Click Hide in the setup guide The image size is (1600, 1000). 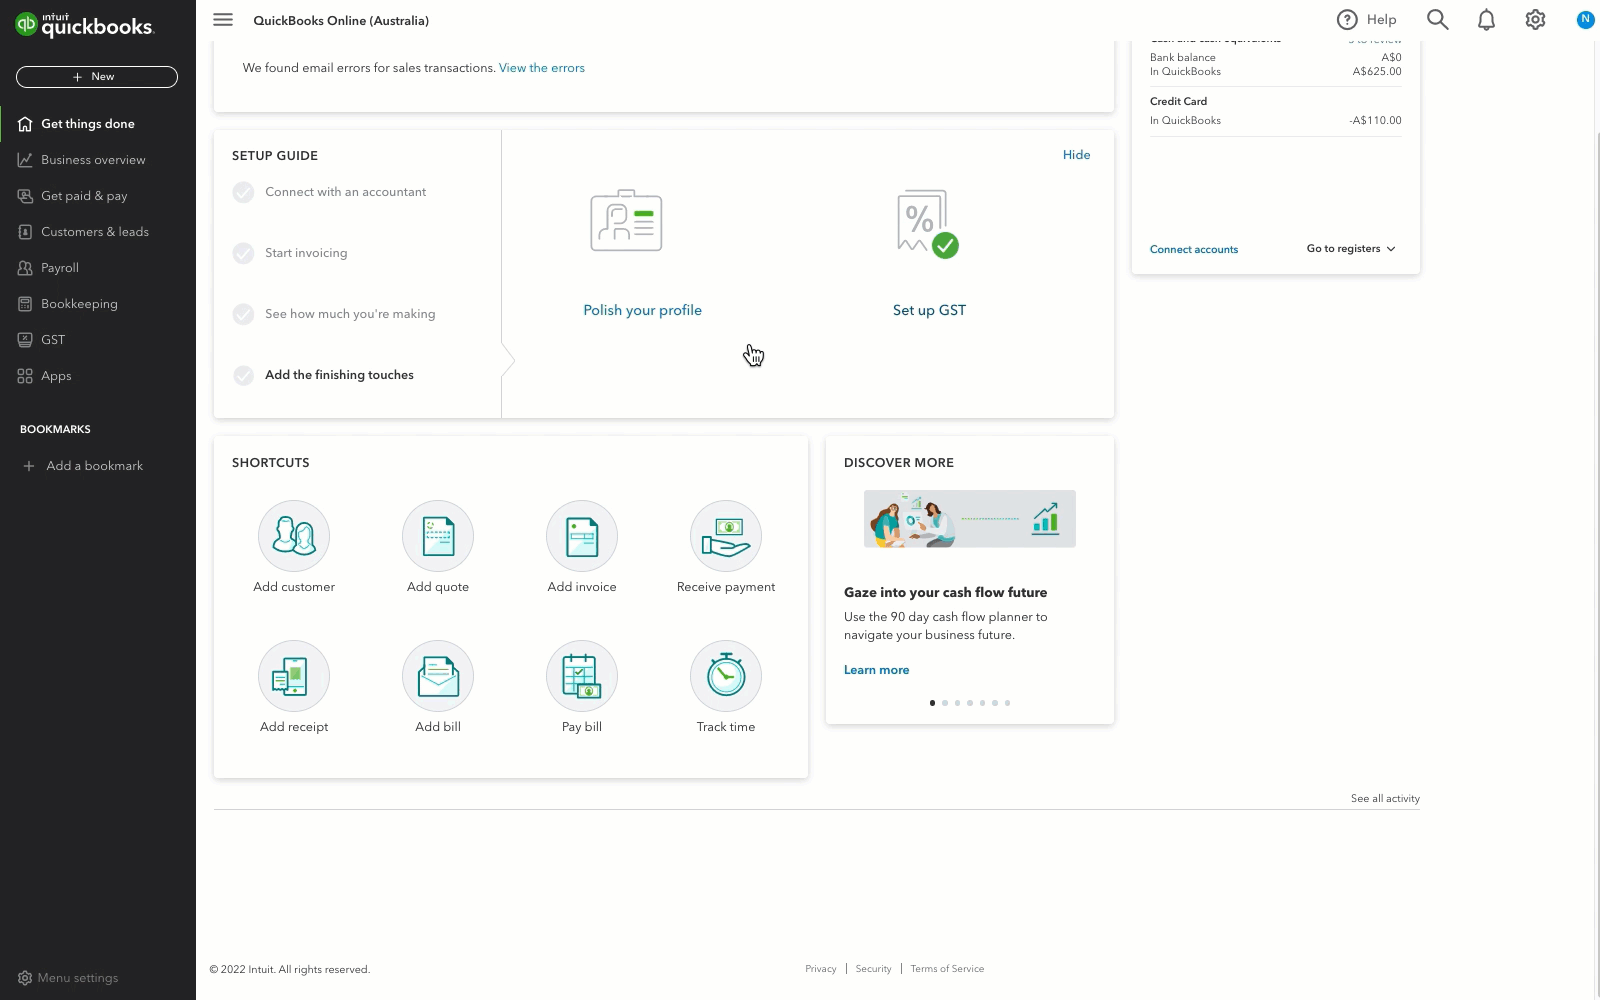tap(1076, 155)
